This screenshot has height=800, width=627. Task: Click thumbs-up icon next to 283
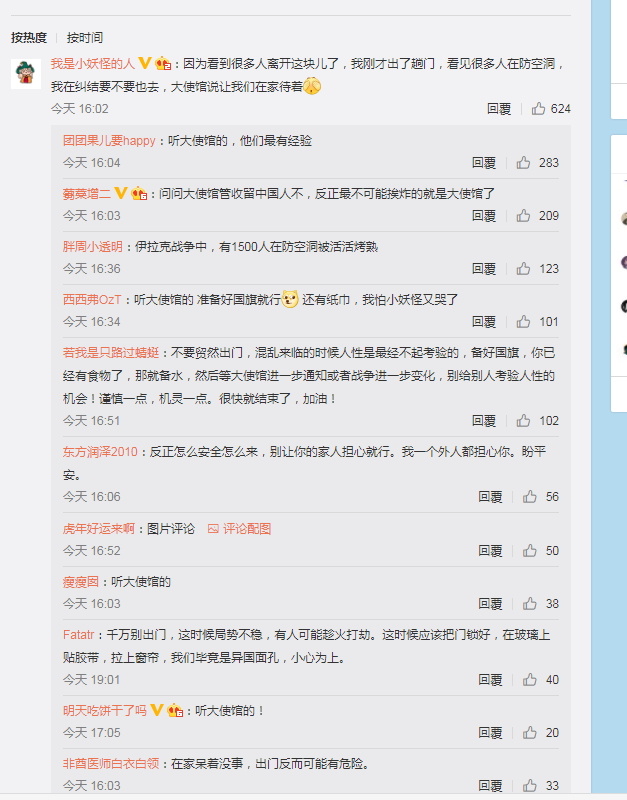click(x=523, y=162)
